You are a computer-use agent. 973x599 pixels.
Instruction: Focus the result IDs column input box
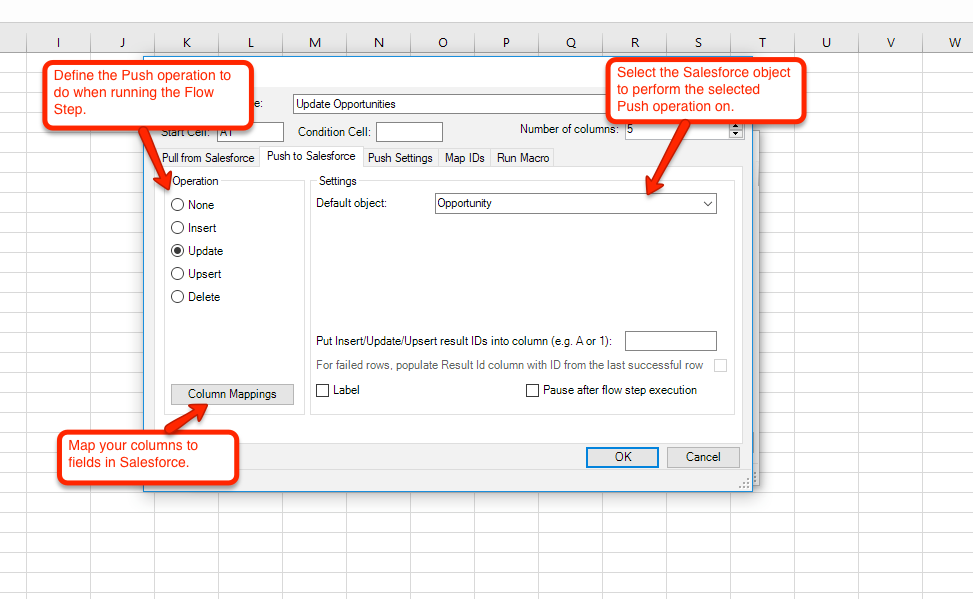tap(671, 341)
